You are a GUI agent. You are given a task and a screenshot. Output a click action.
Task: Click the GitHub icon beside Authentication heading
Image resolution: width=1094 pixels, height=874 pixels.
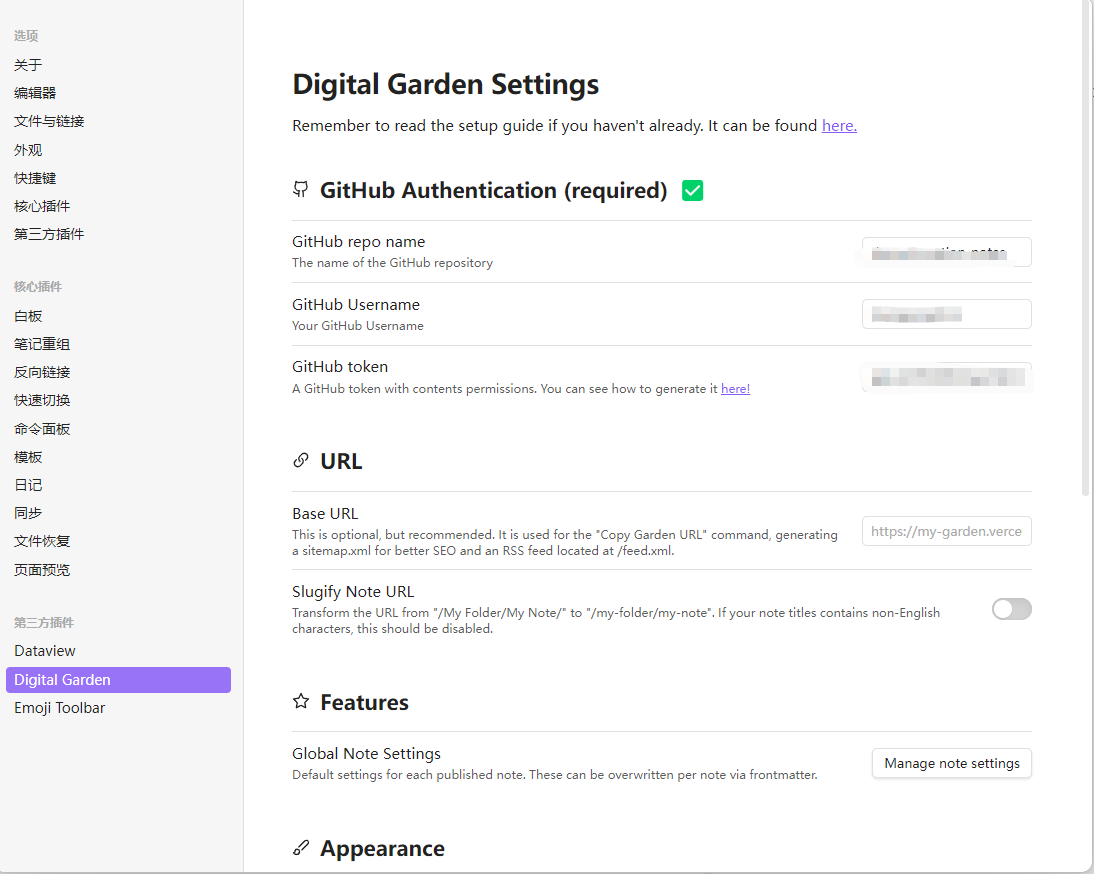(x=300, y=189)
